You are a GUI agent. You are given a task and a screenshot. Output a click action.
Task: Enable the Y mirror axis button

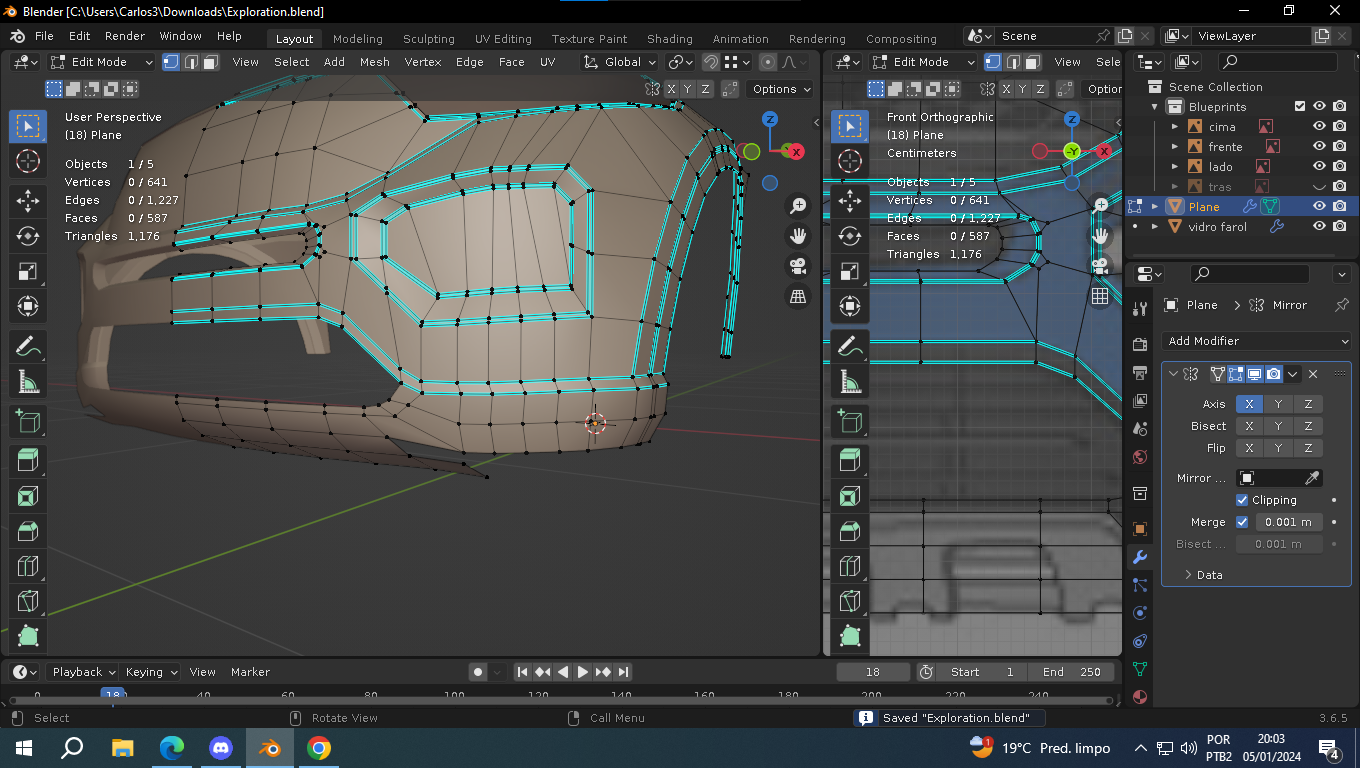click(1278, 404)
